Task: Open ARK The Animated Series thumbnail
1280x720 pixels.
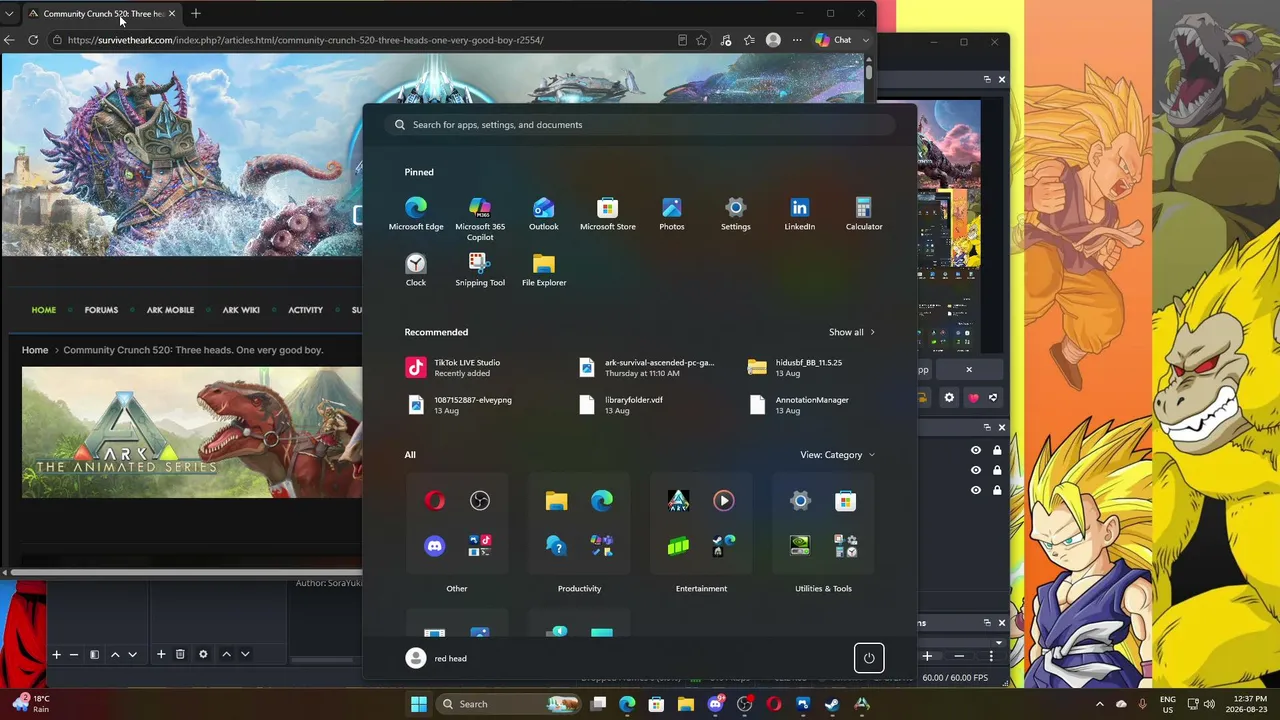Action: (x=192, y=432)
